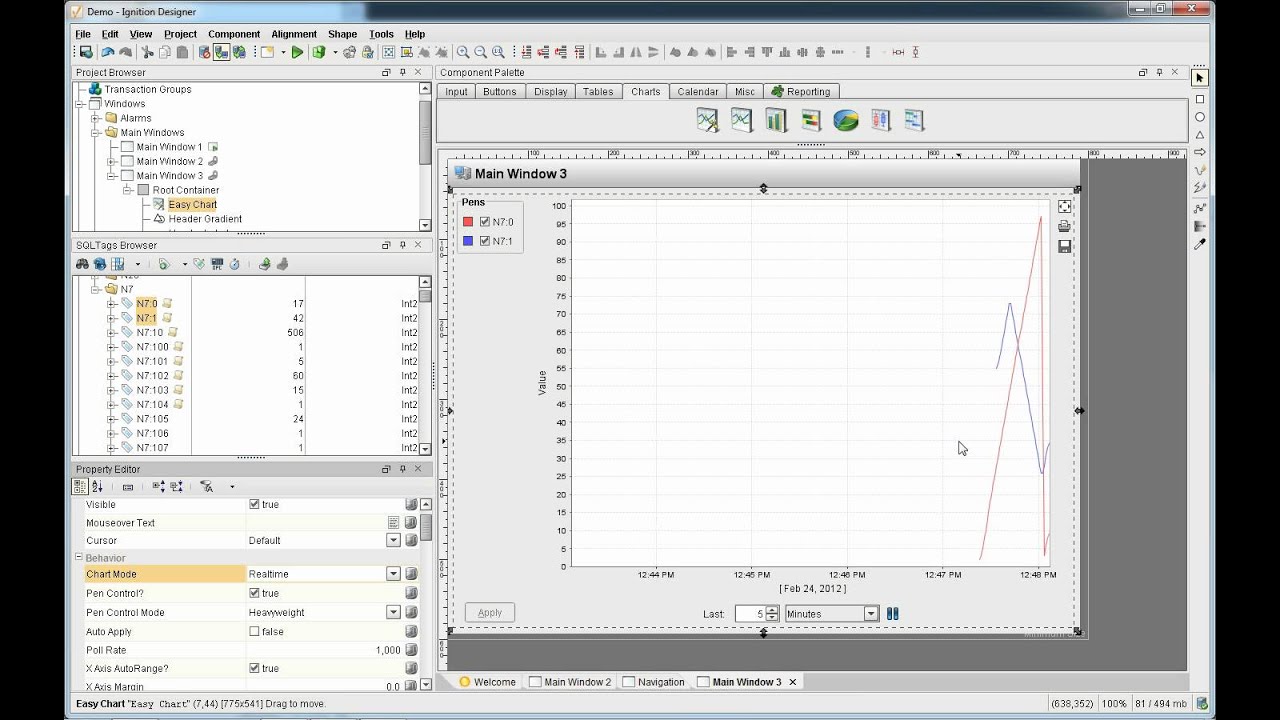Increase the Last value with spinner up arrow
This screenshot has width=1280, height=720.
[x=772, y=610]
